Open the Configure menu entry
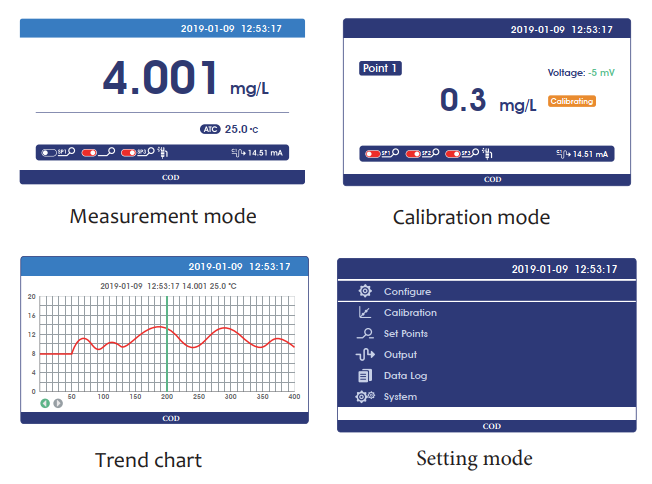Screen dimensions: 652x484 point(407,291)
